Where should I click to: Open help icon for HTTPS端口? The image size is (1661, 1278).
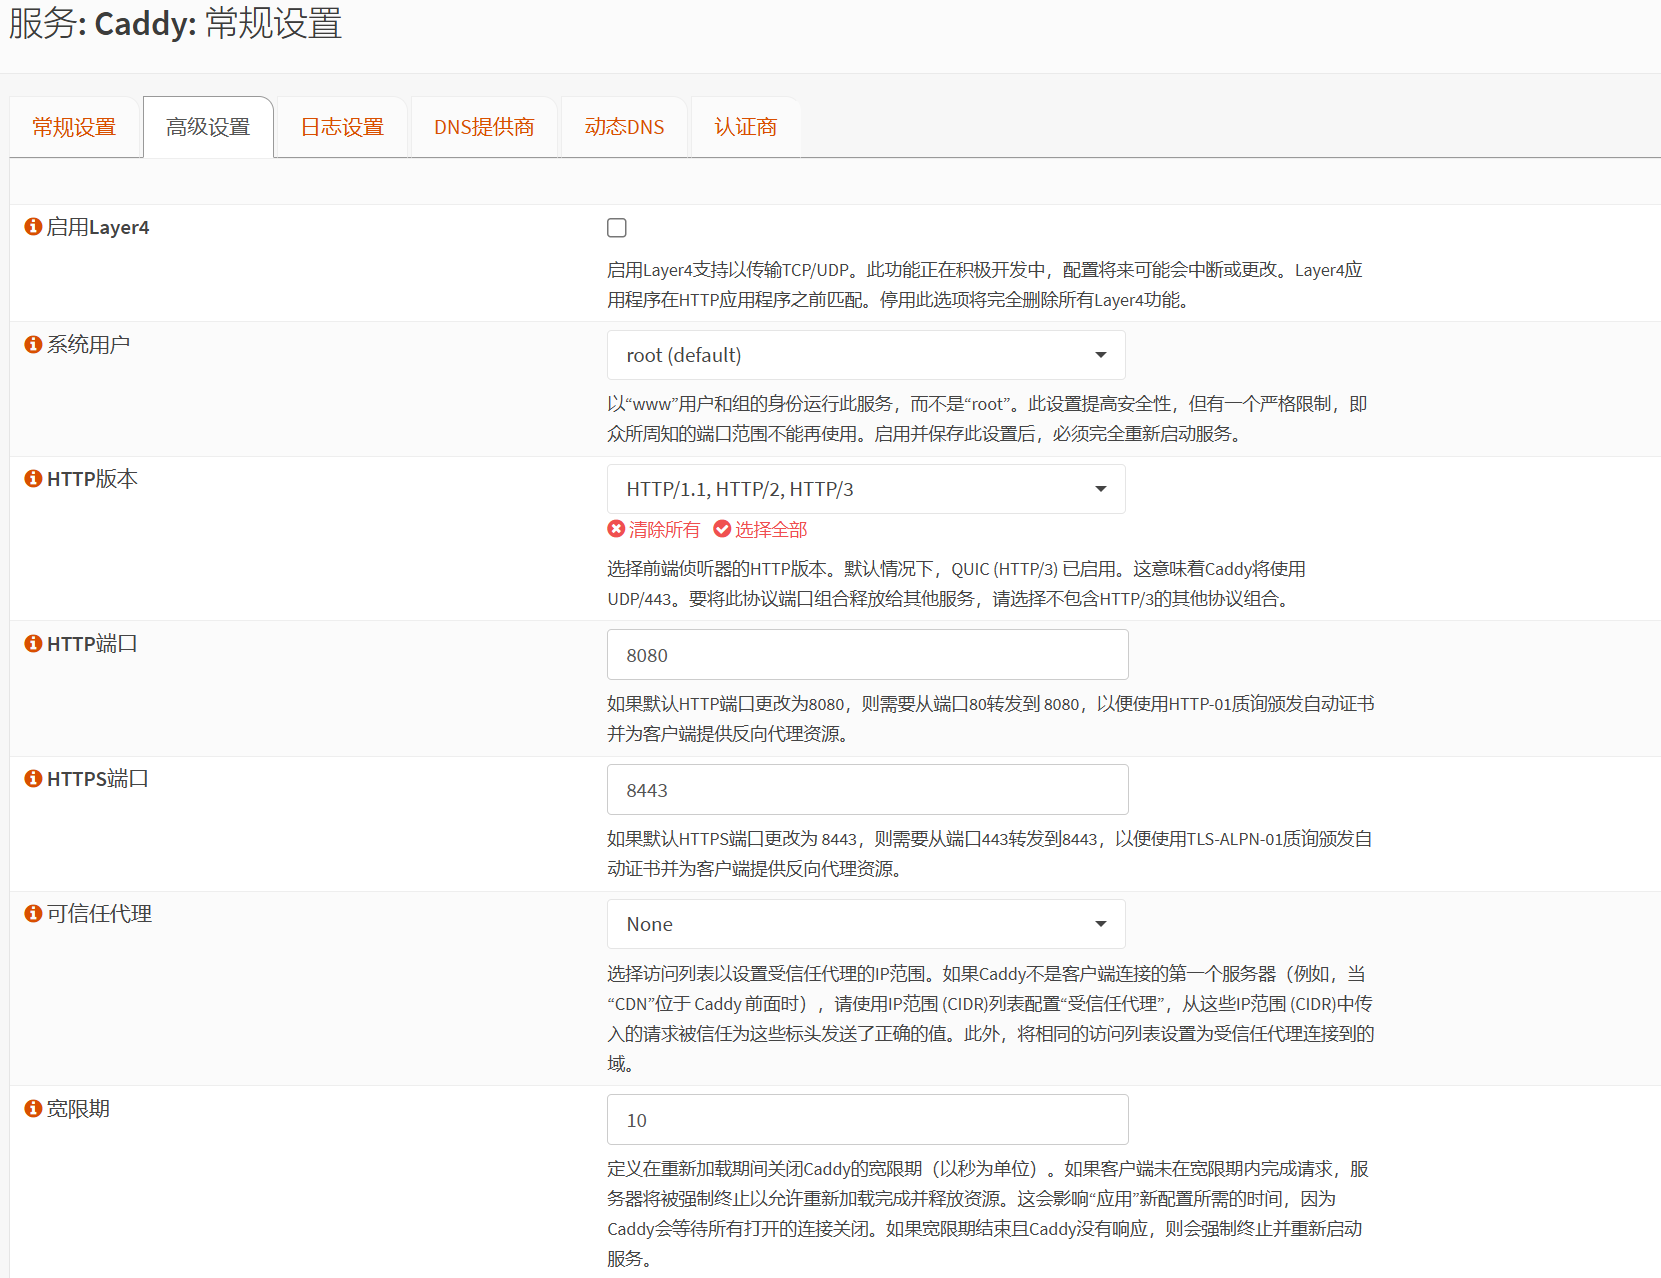tap(33, 778)
